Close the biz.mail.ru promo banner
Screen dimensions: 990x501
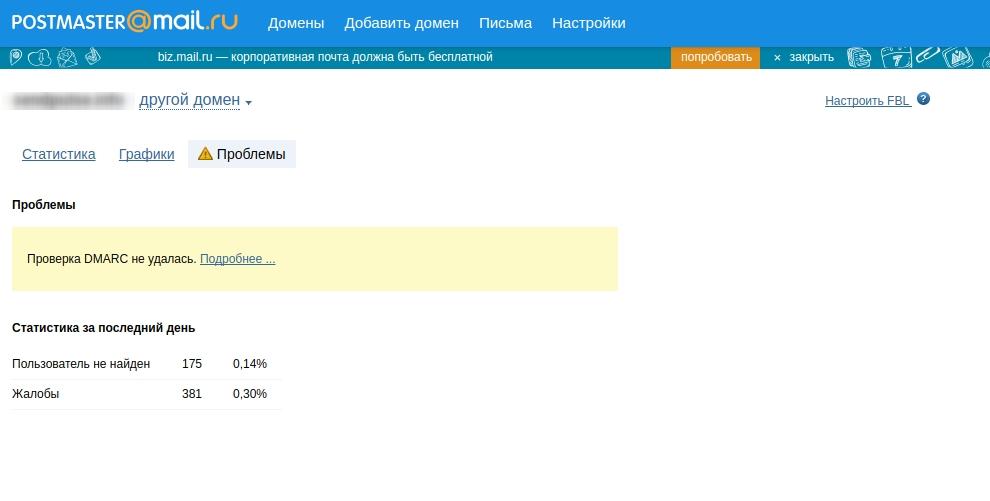tap(804, 57)
